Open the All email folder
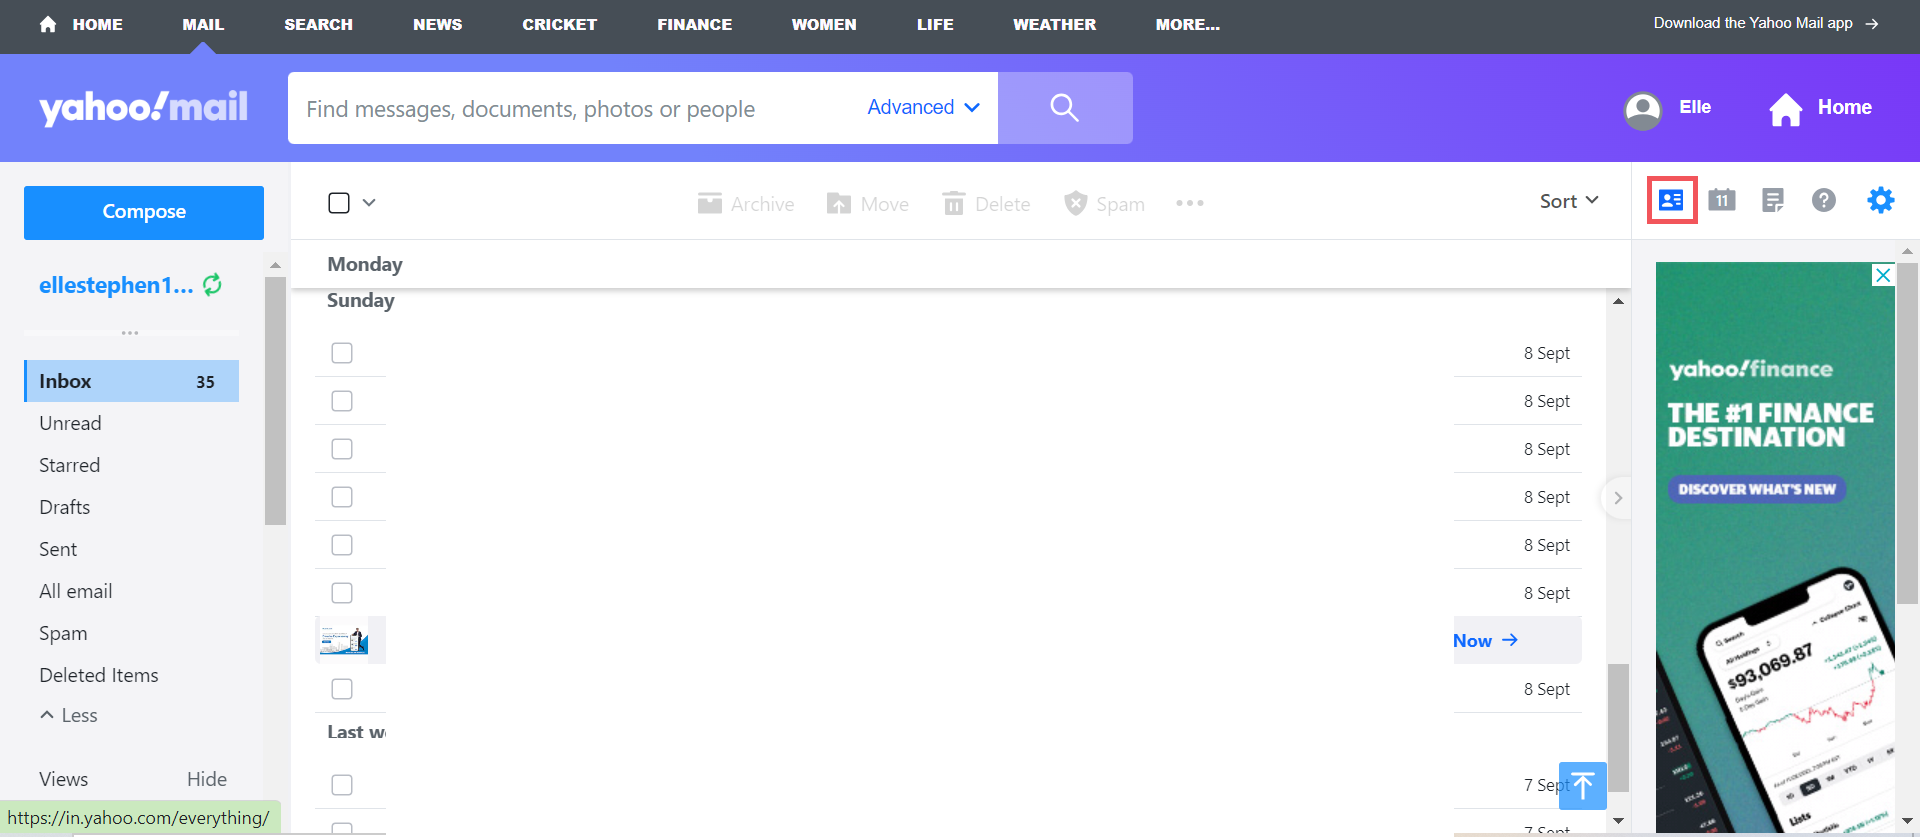 (x=76, y=591)
